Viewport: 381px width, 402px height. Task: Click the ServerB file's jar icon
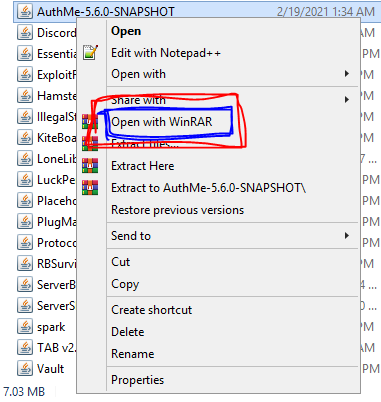tap(25, 285)
